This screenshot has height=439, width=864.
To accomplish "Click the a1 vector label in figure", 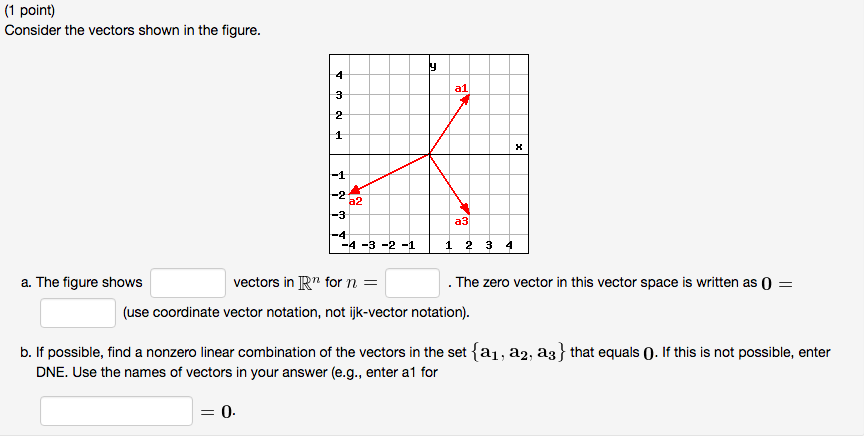I will 460,89.
